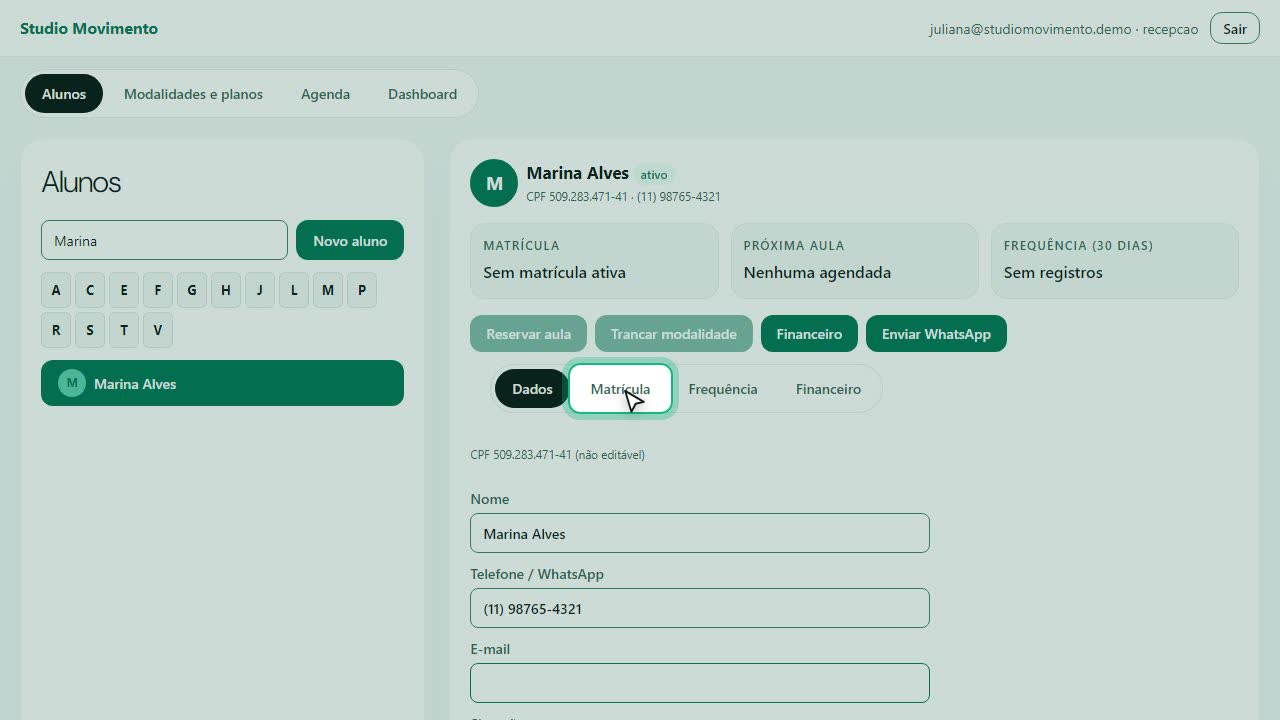The height and width of the screenshot is (720, 1280).
Task: Show the Frequência sub-tab
Action: [x=723, y=389]
